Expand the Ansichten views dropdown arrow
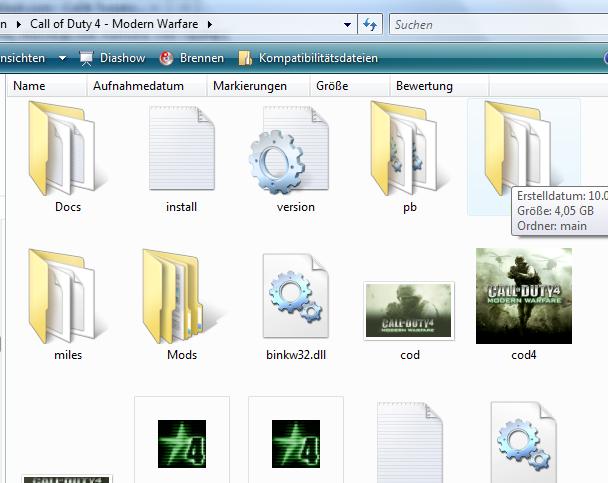The width and height of the screenshot is (608, 483). pyautogui.click(x=62, y=58)
